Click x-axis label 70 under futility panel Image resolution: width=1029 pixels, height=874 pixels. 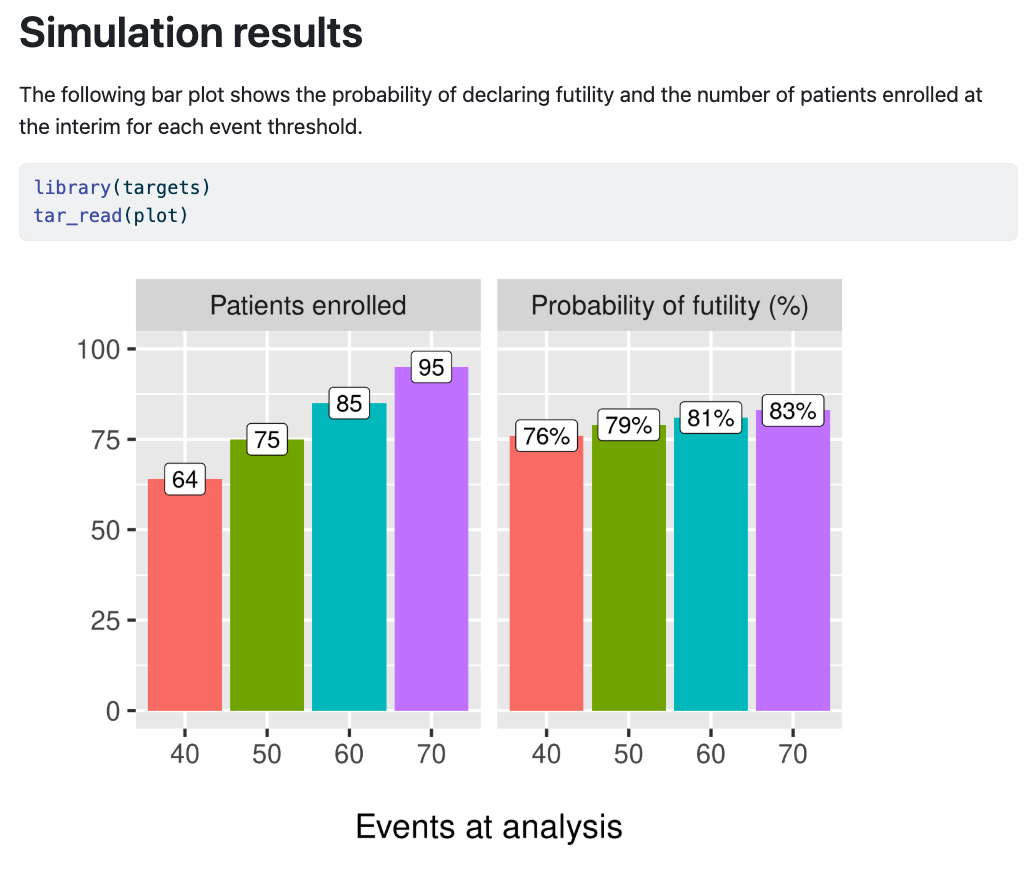pos(793,754)
